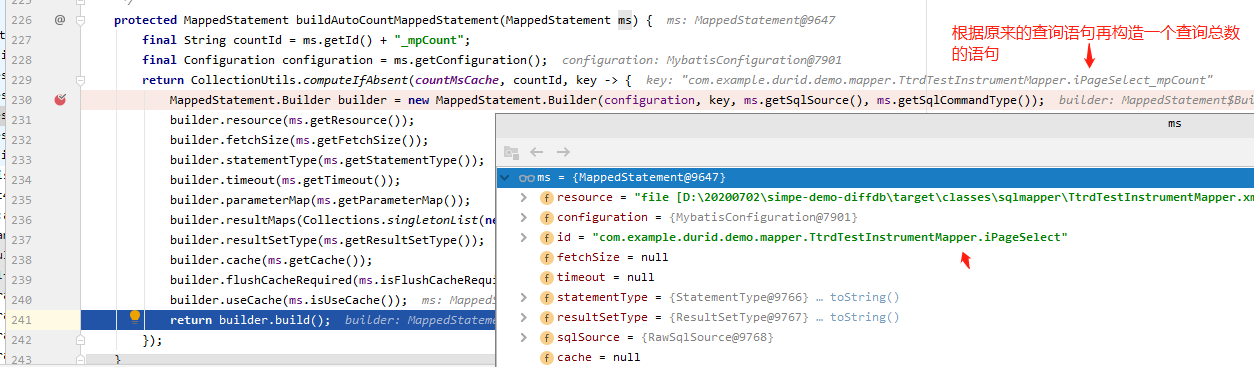Click the field icon beside timeout
The width and height of the screenshot is (1254, 367).
click(546, 277)
